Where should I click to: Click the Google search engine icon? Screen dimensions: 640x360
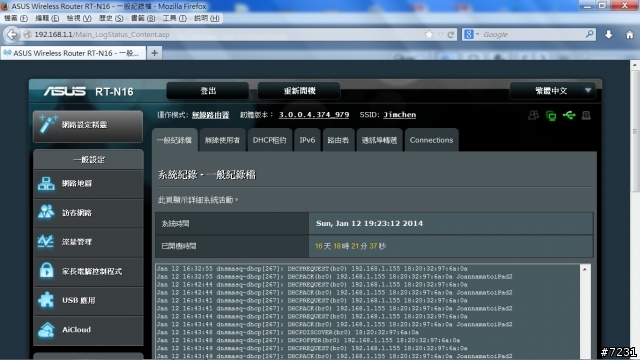click(469, 35)
